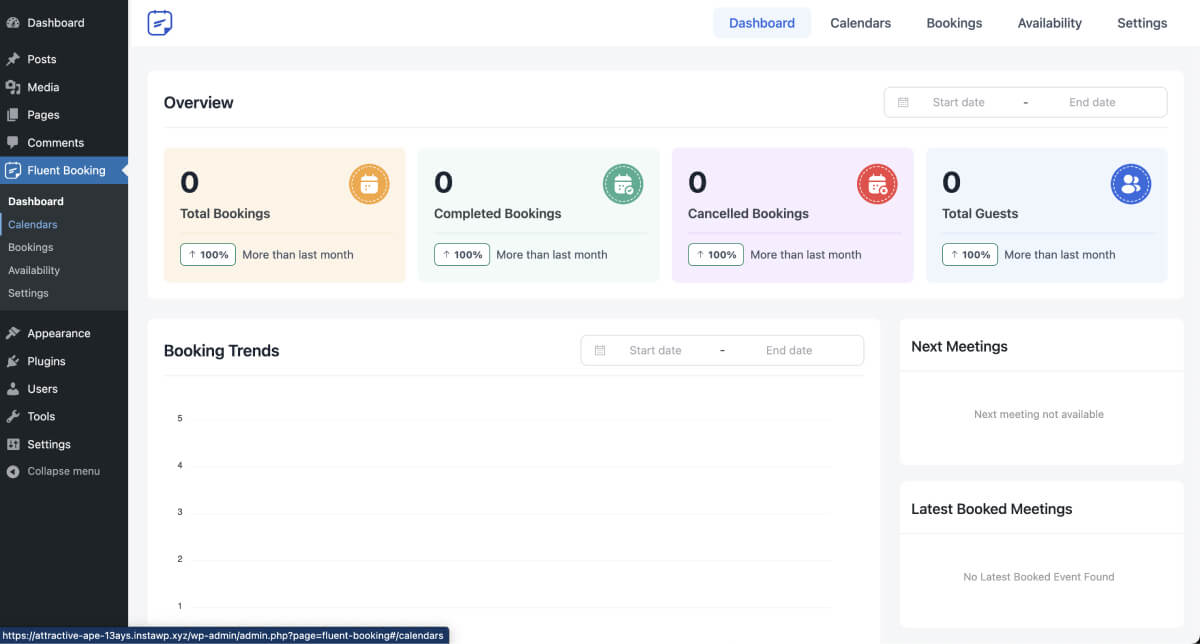Viewport: 1200px width, 644px height.
Task: Click the Plugins icon in sidebar
Action: tap(13, 361)
